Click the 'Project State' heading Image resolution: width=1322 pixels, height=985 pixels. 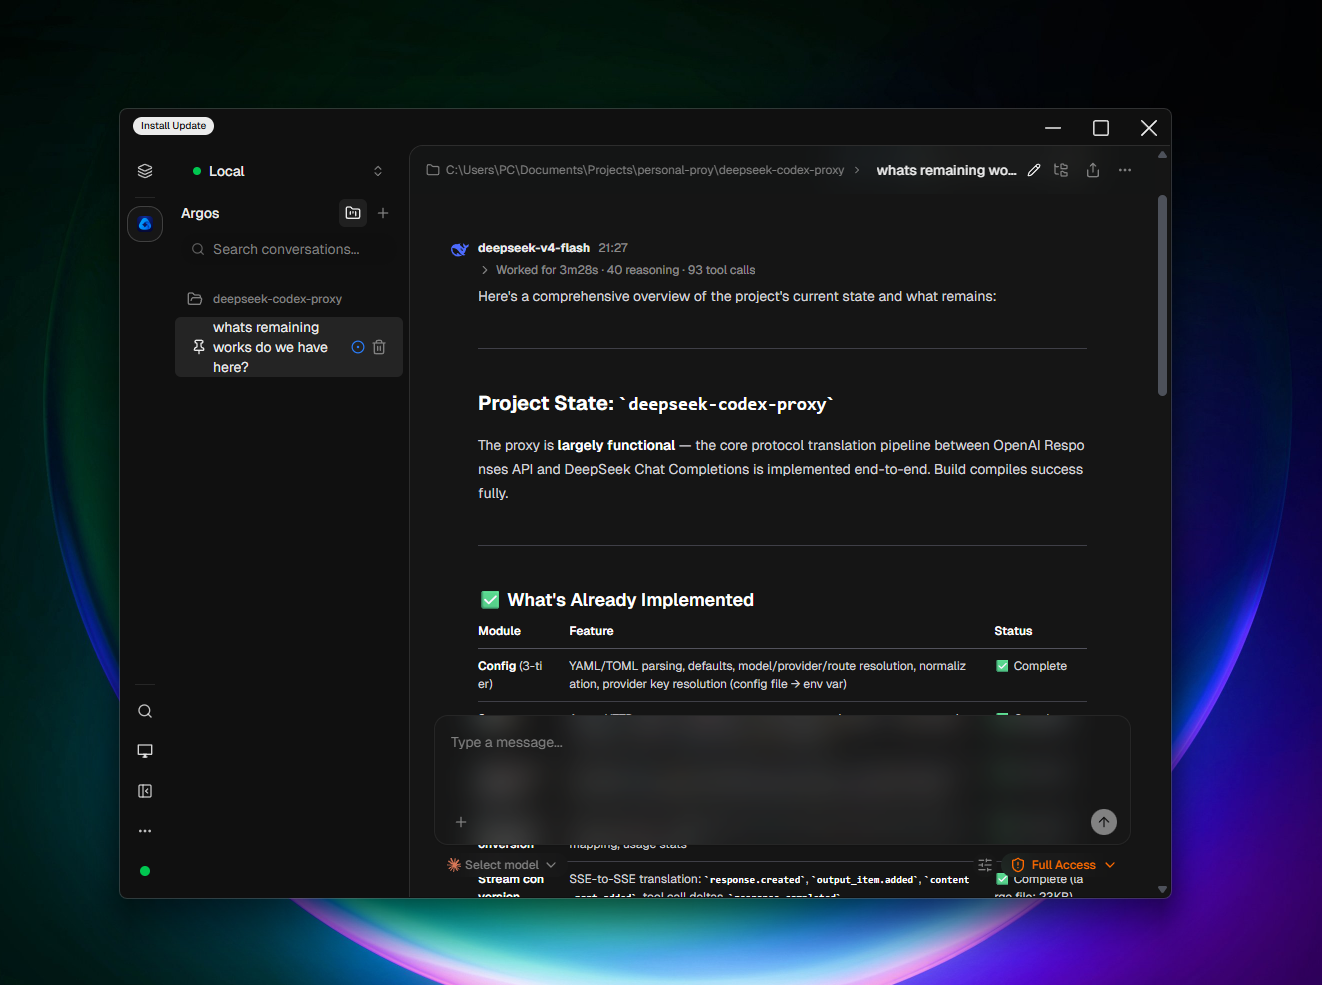pyautogui.click(x=656, y=403)
